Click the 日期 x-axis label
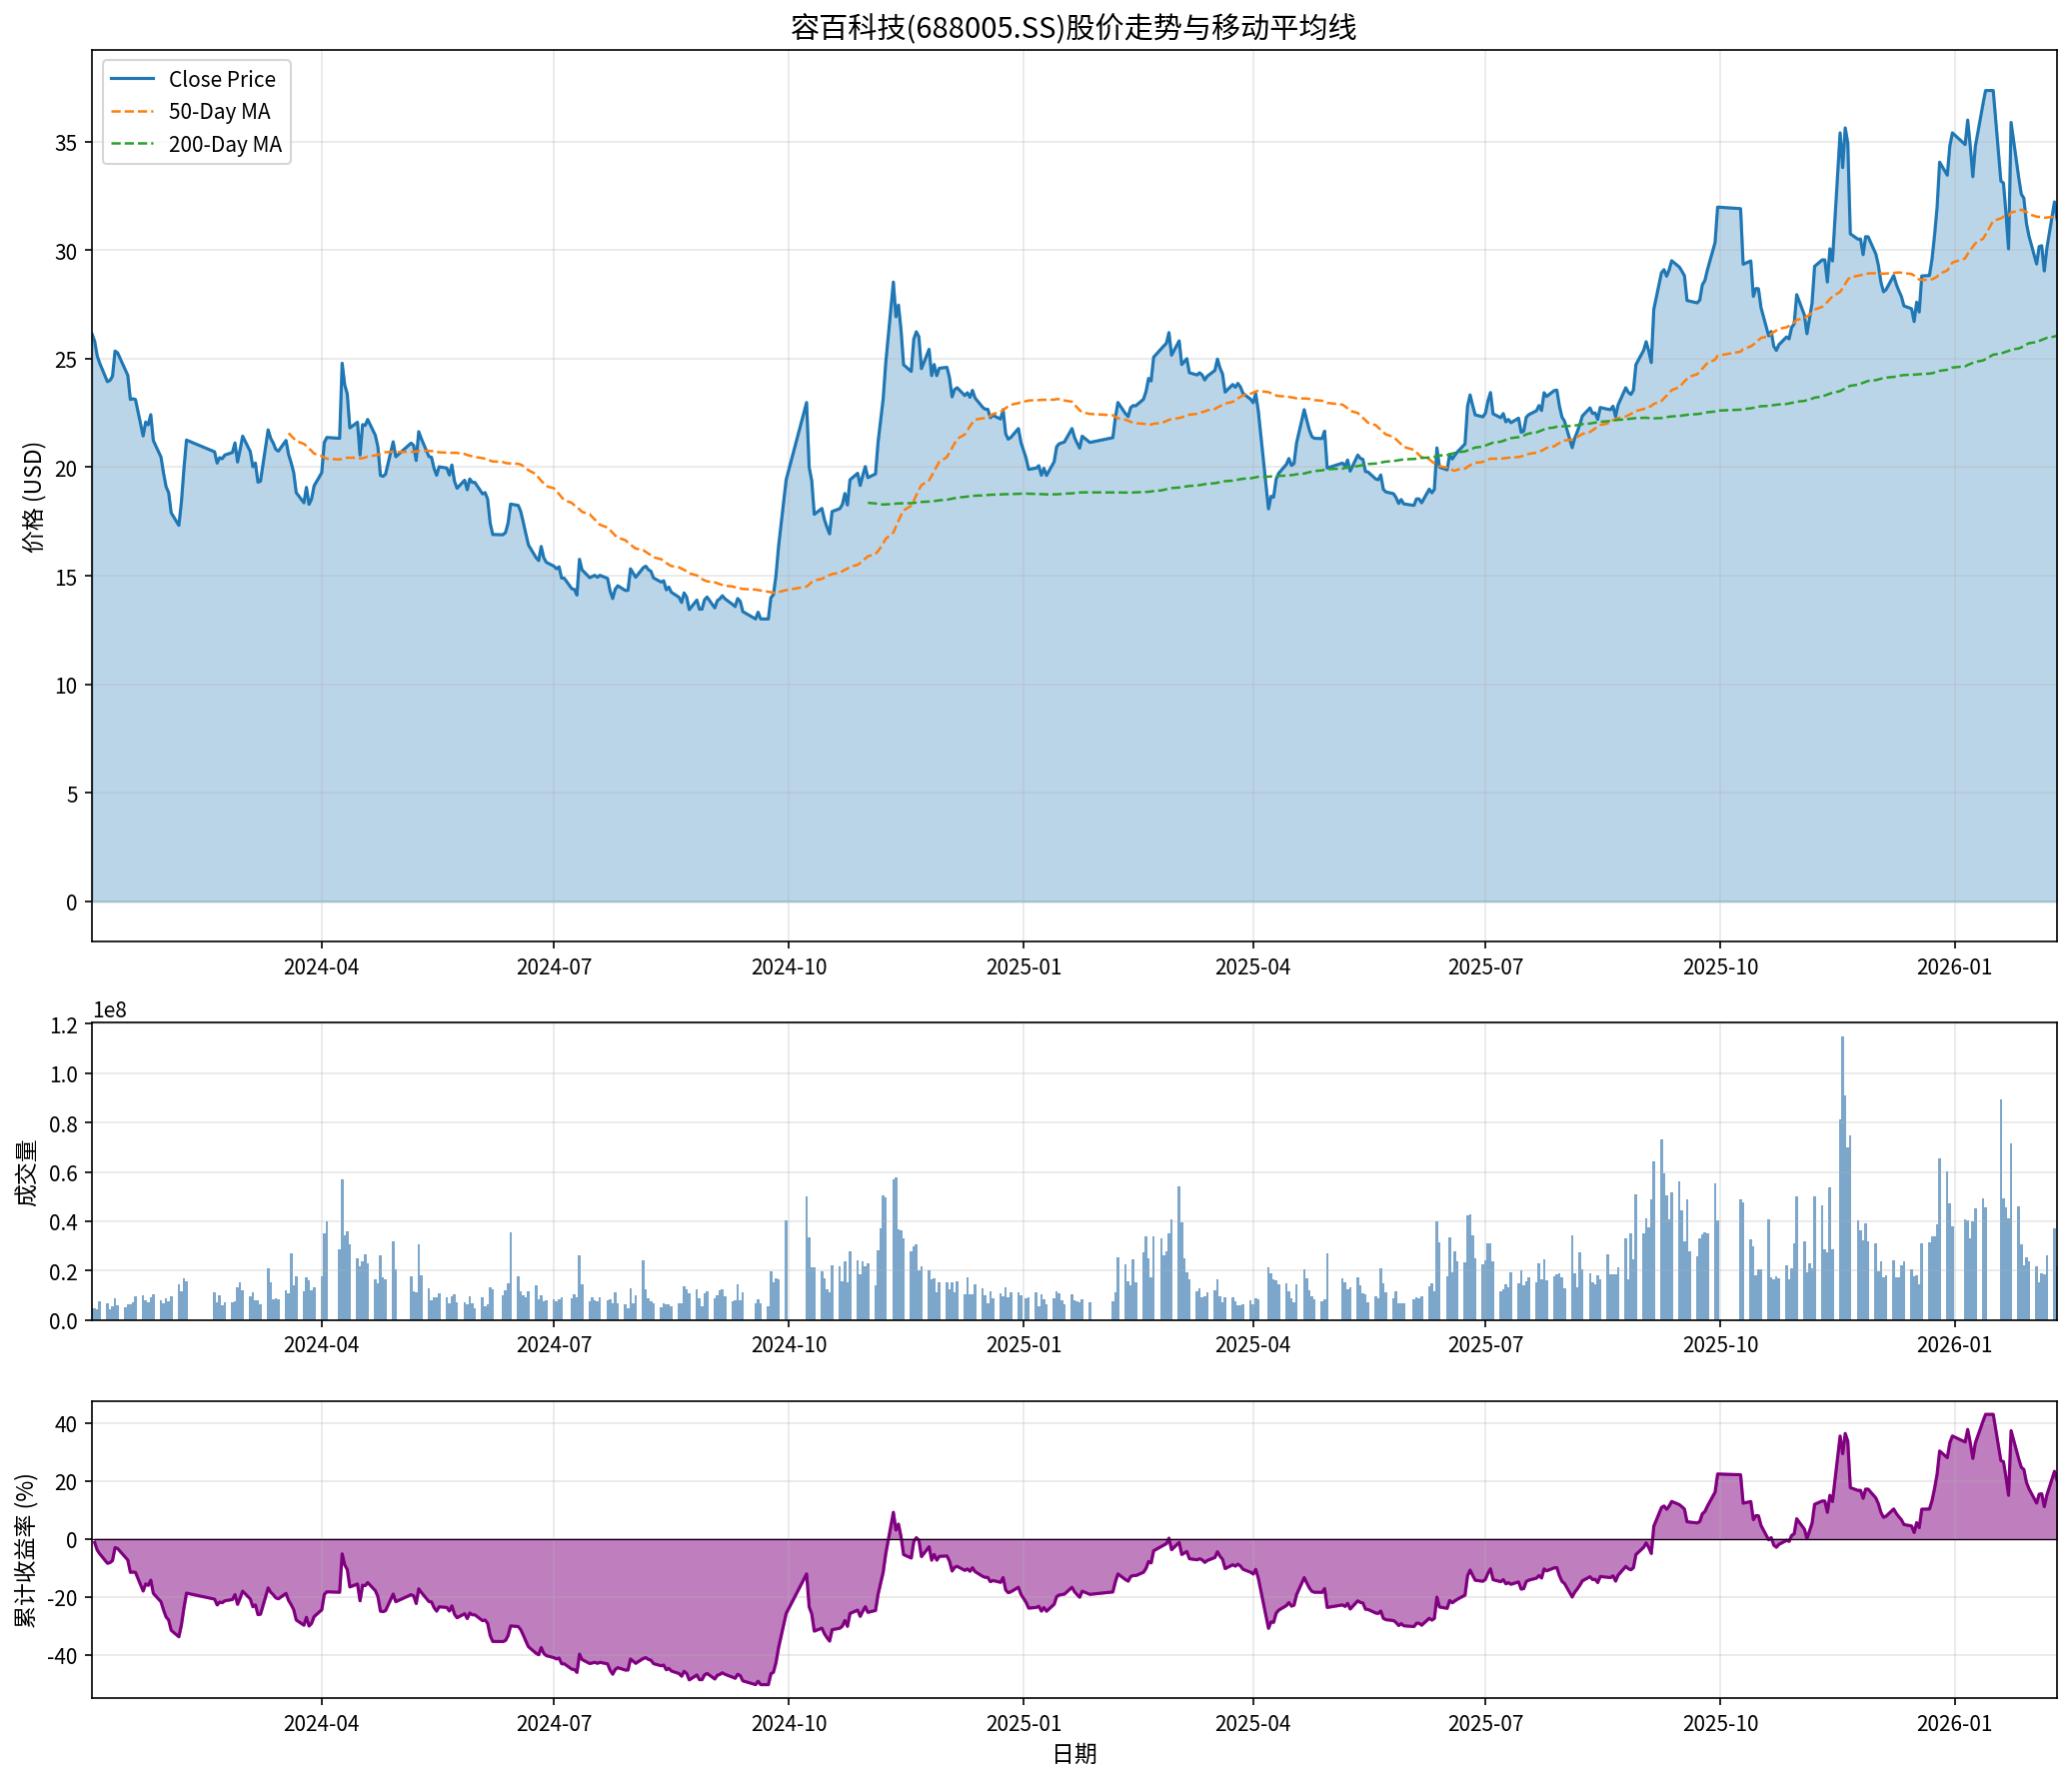The image size is (2072, 1781). point(1074,1754)
